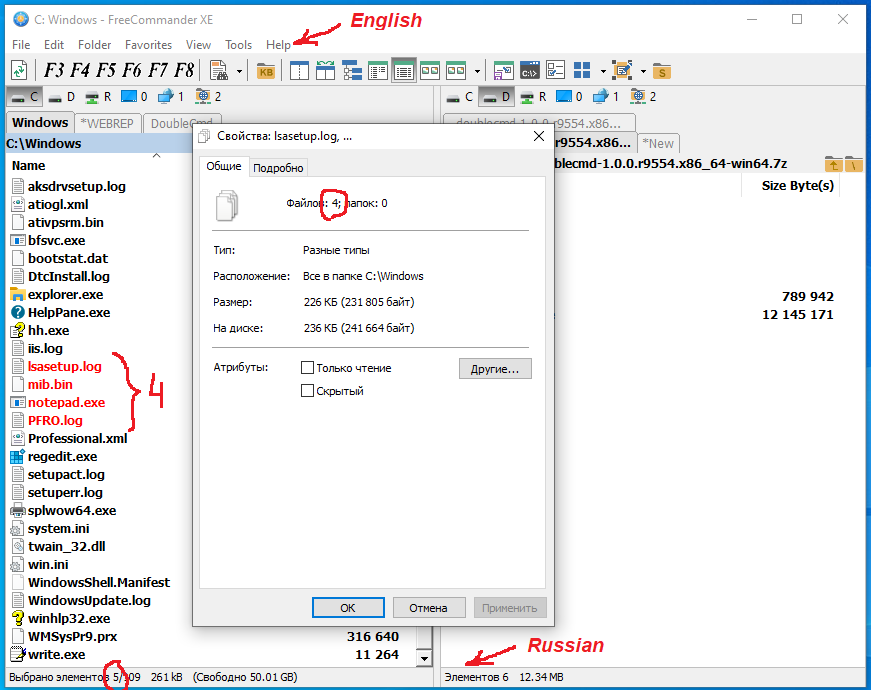Open the View menu
Image resolution: width=871 pixels, height=690 pixels.
(198, 44)
